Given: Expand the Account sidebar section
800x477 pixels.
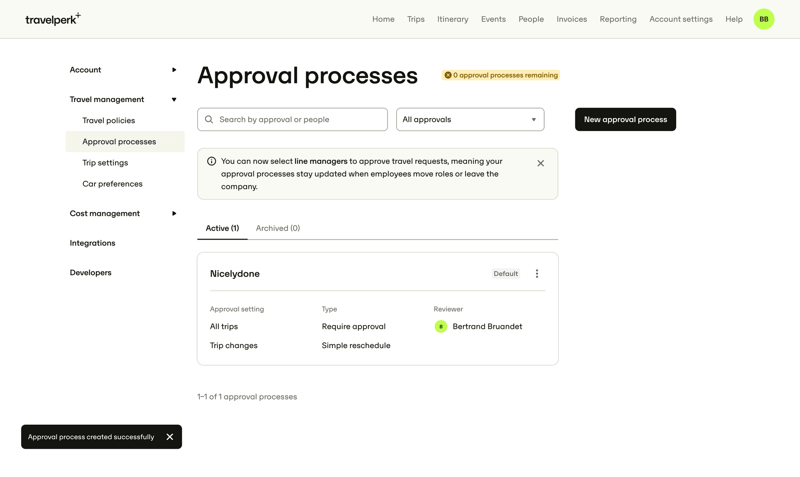Looking at the screenshot, I should tap(173, 70).
